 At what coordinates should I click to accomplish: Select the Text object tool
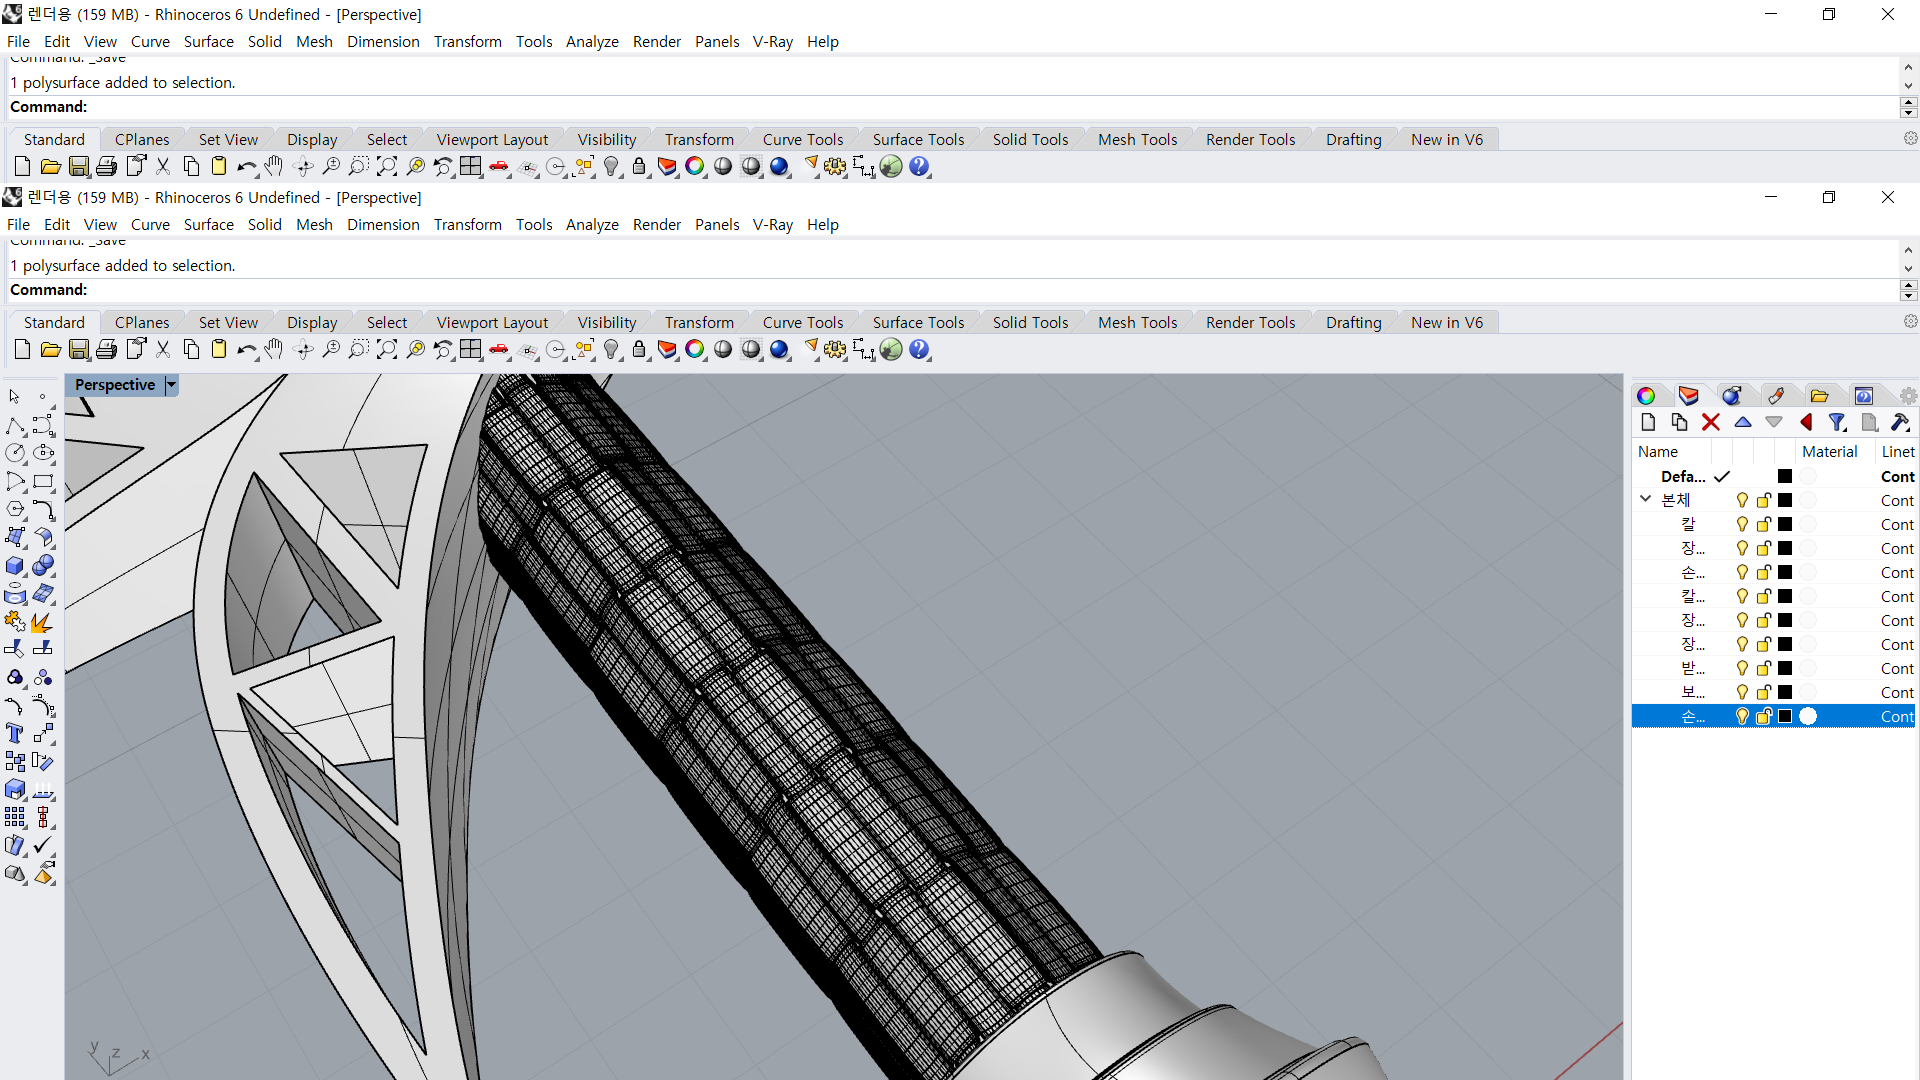15,734
